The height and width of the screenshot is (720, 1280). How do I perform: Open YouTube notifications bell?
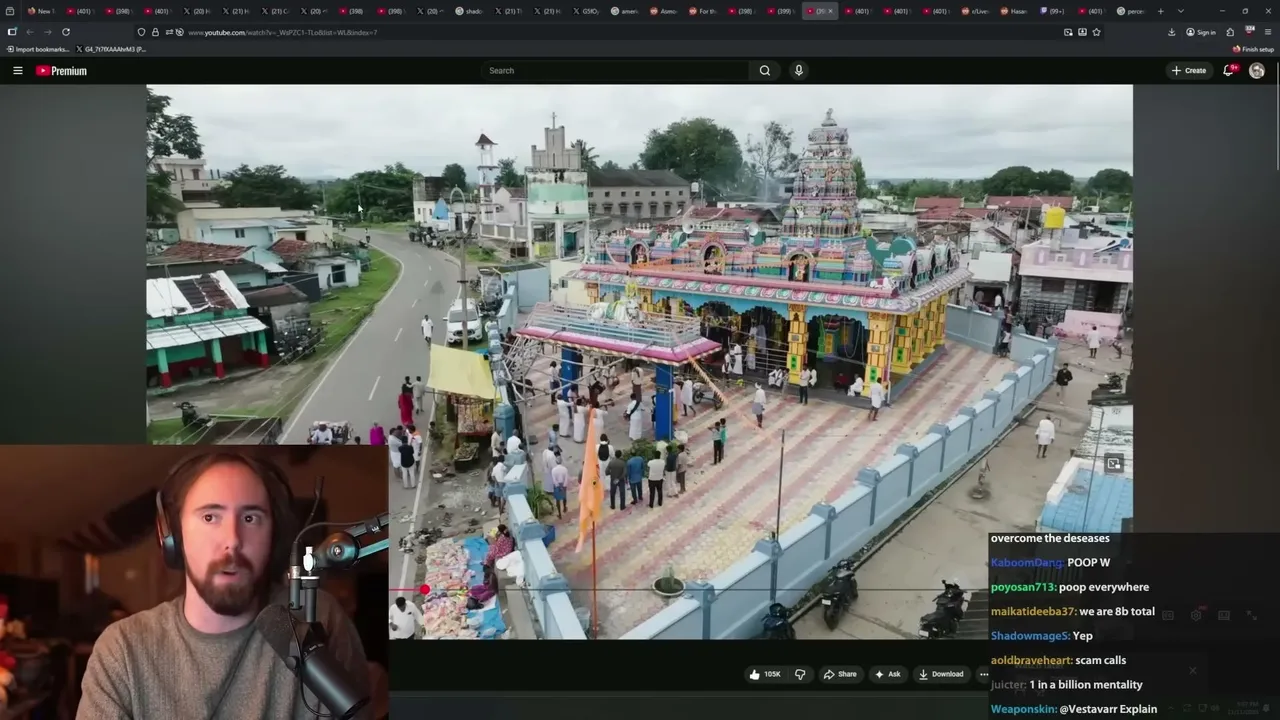click(1228, 71)
